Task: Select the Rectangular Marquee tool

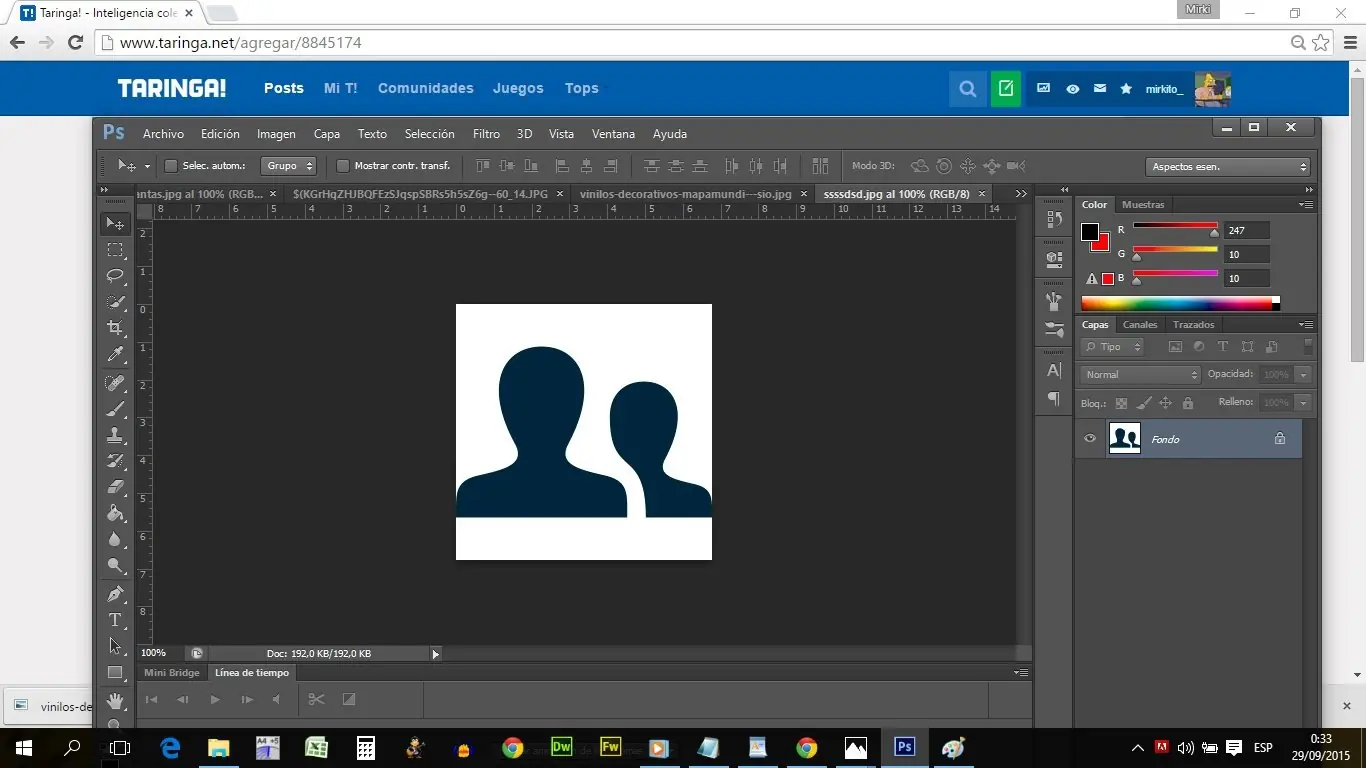Action: pos(115,250)
